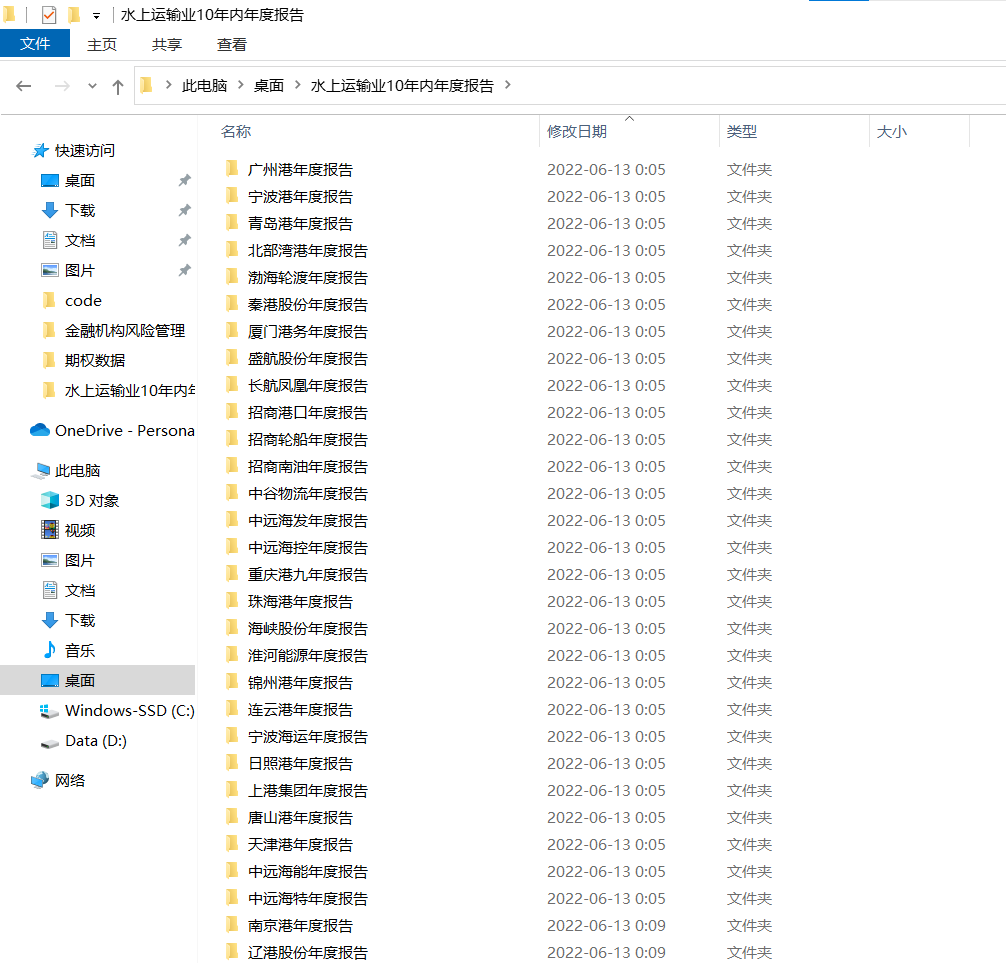Open Windows-SSD (C:) drive
The width and height of the screenshot is (1006, 963).
click(x=130, y=710)
